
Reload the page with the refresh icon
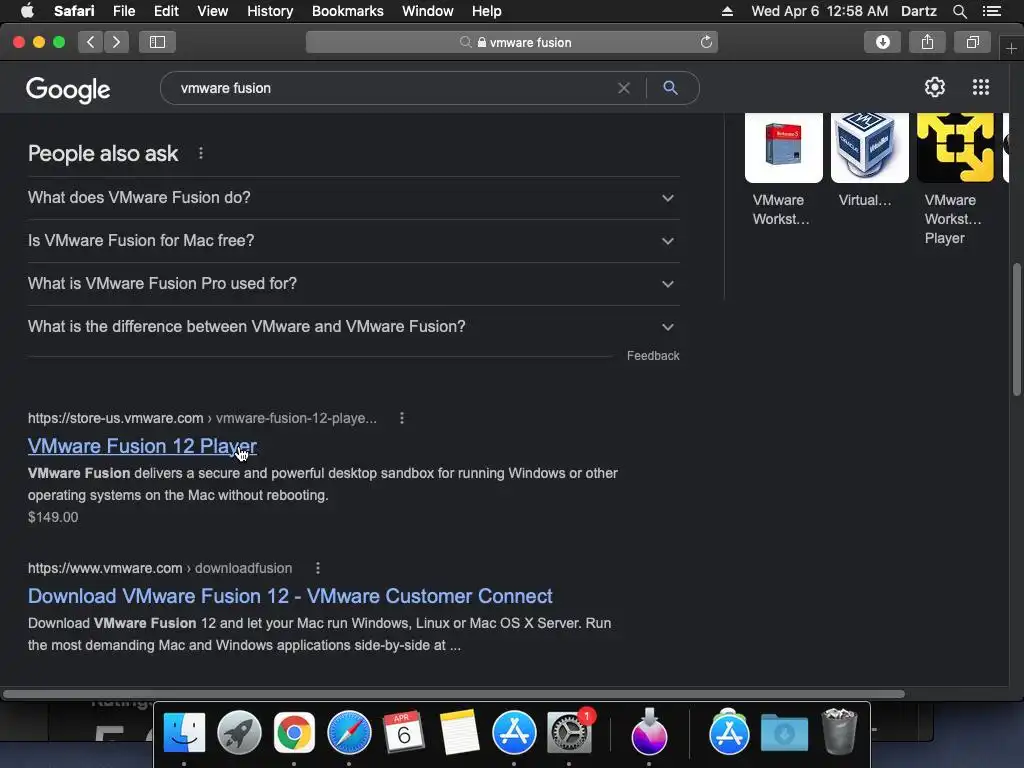click(706, 42)
